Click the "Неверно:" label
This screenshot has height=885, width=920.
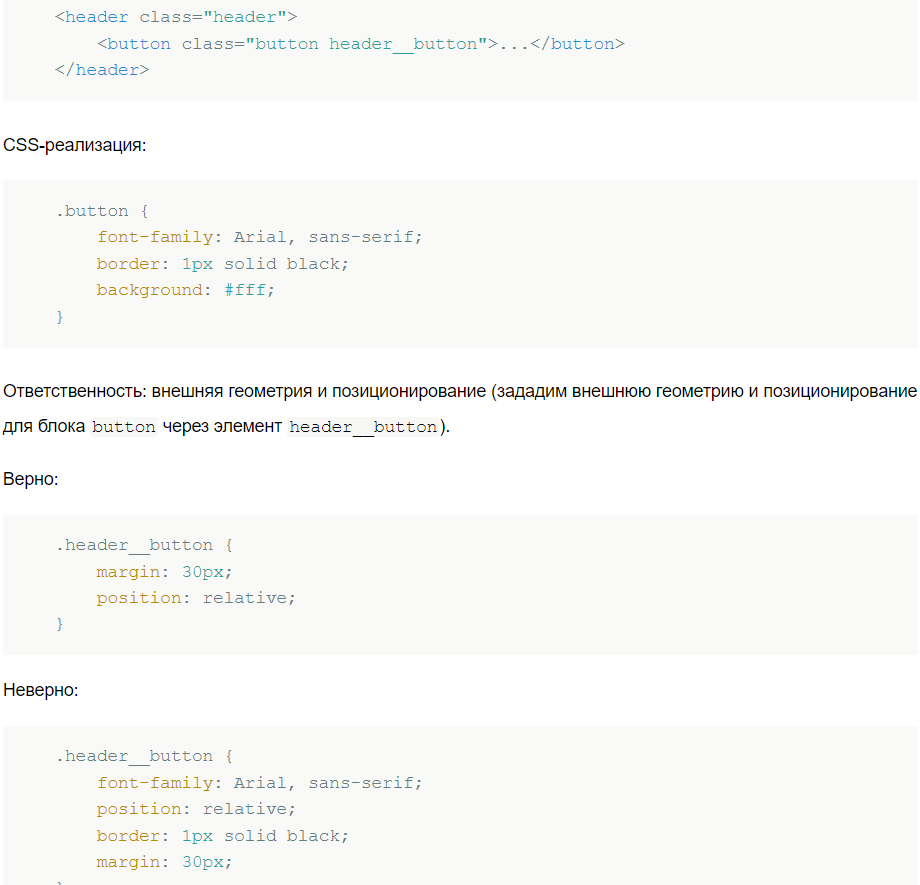[41, 690]
